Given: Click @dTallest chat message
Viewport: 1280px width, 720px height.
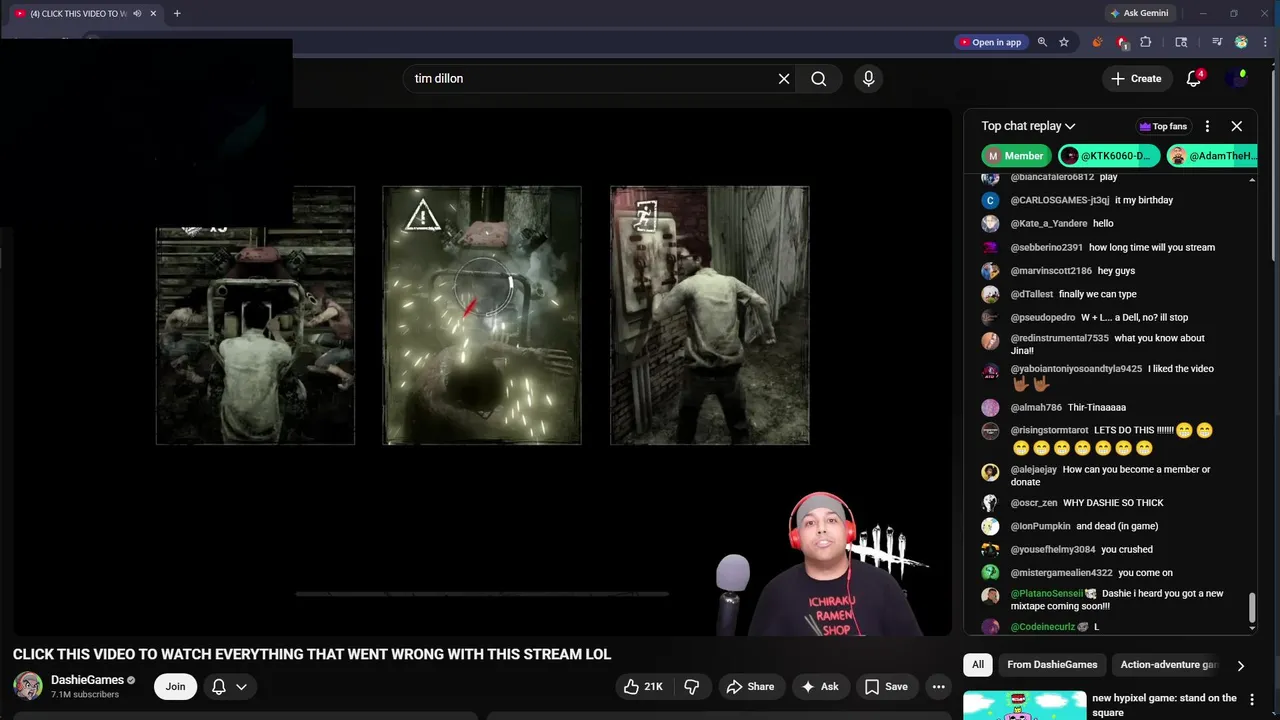Looking at the screenshot, I should click(x=1098, y=294).
